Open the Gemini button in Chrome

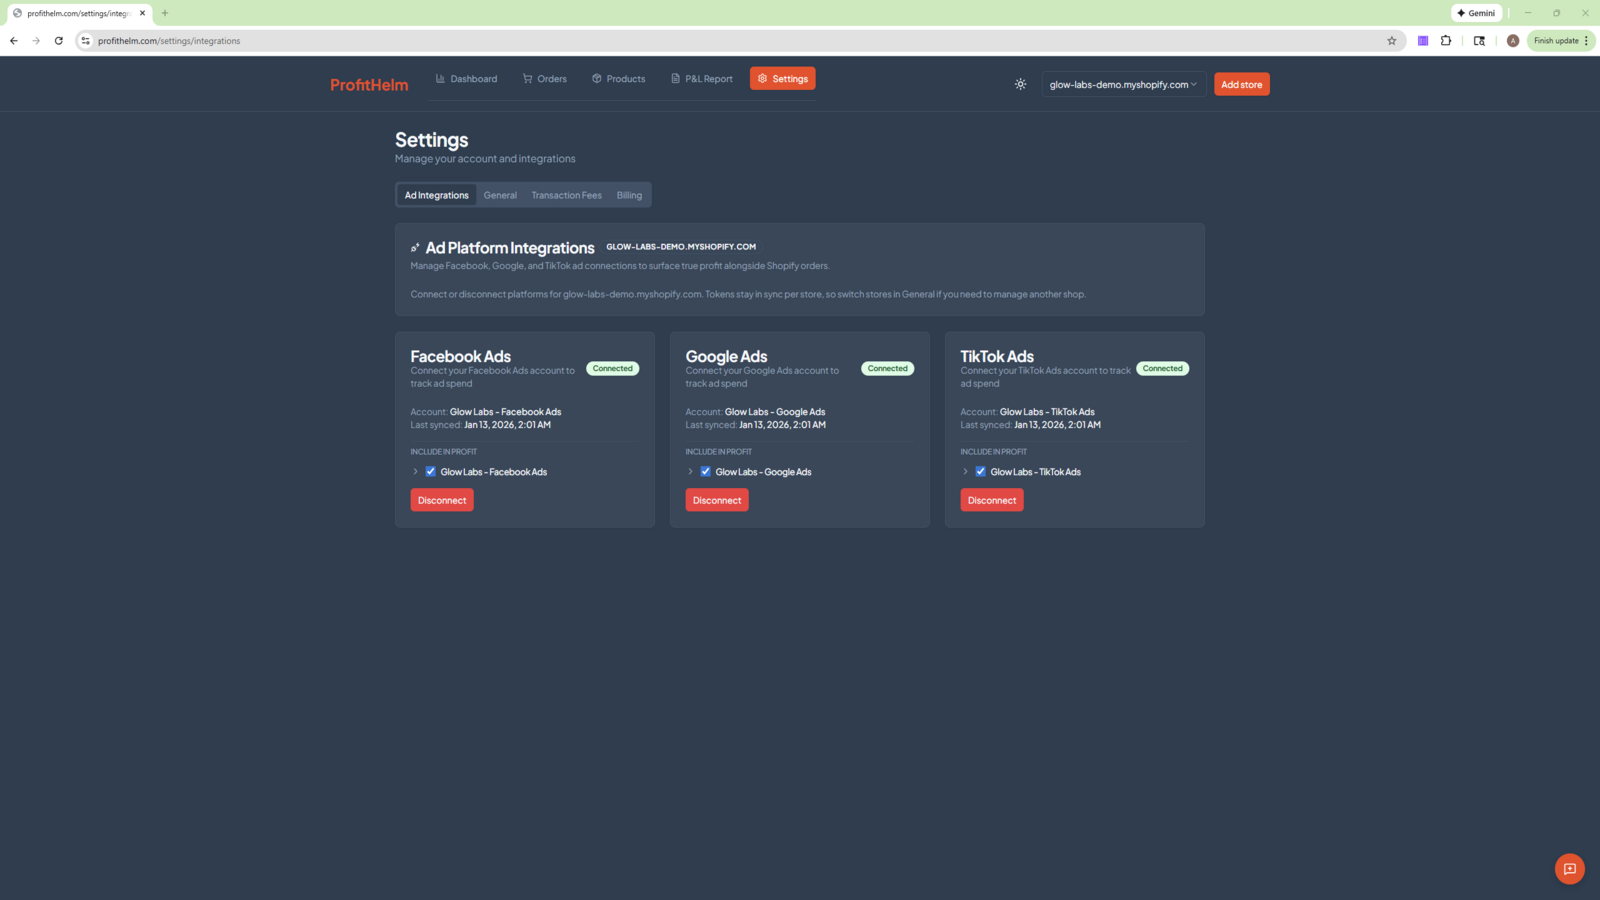(1477, 13)
